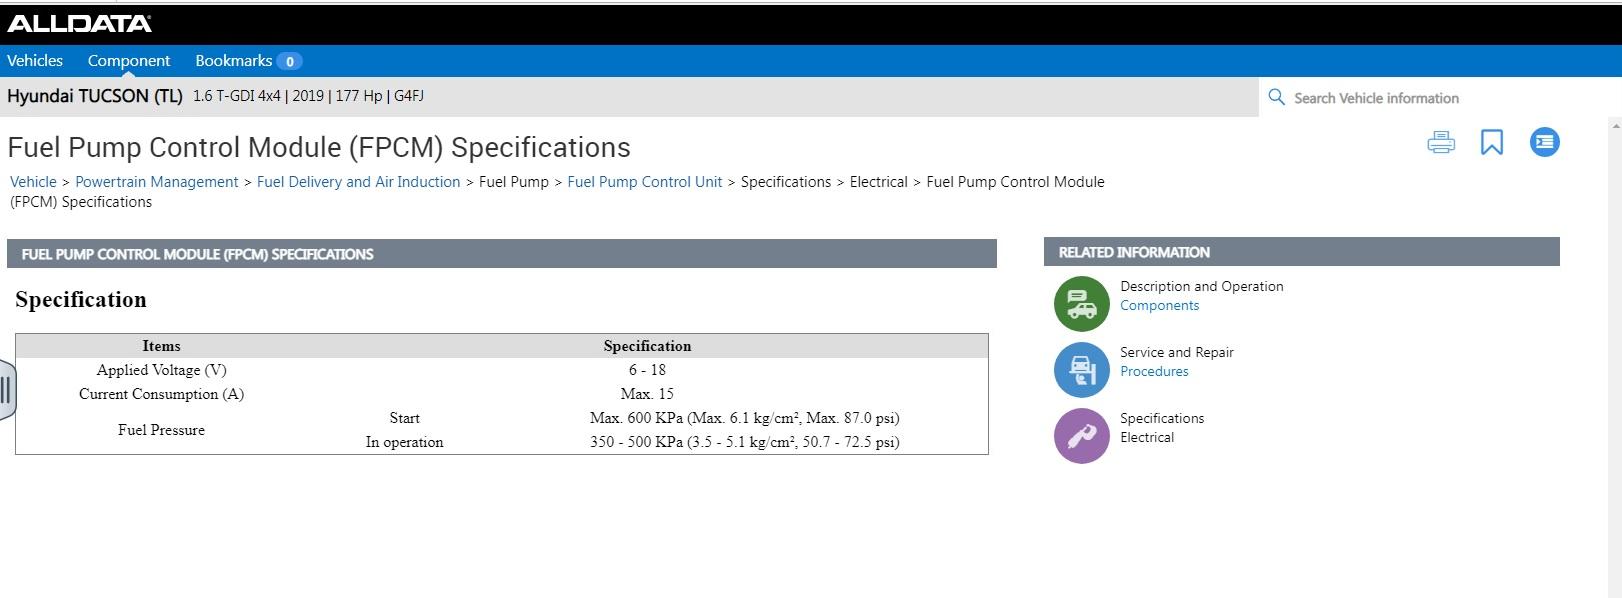Open the blue Service and Repair icon
The image size is (1622, 598).
(1081, 369)
